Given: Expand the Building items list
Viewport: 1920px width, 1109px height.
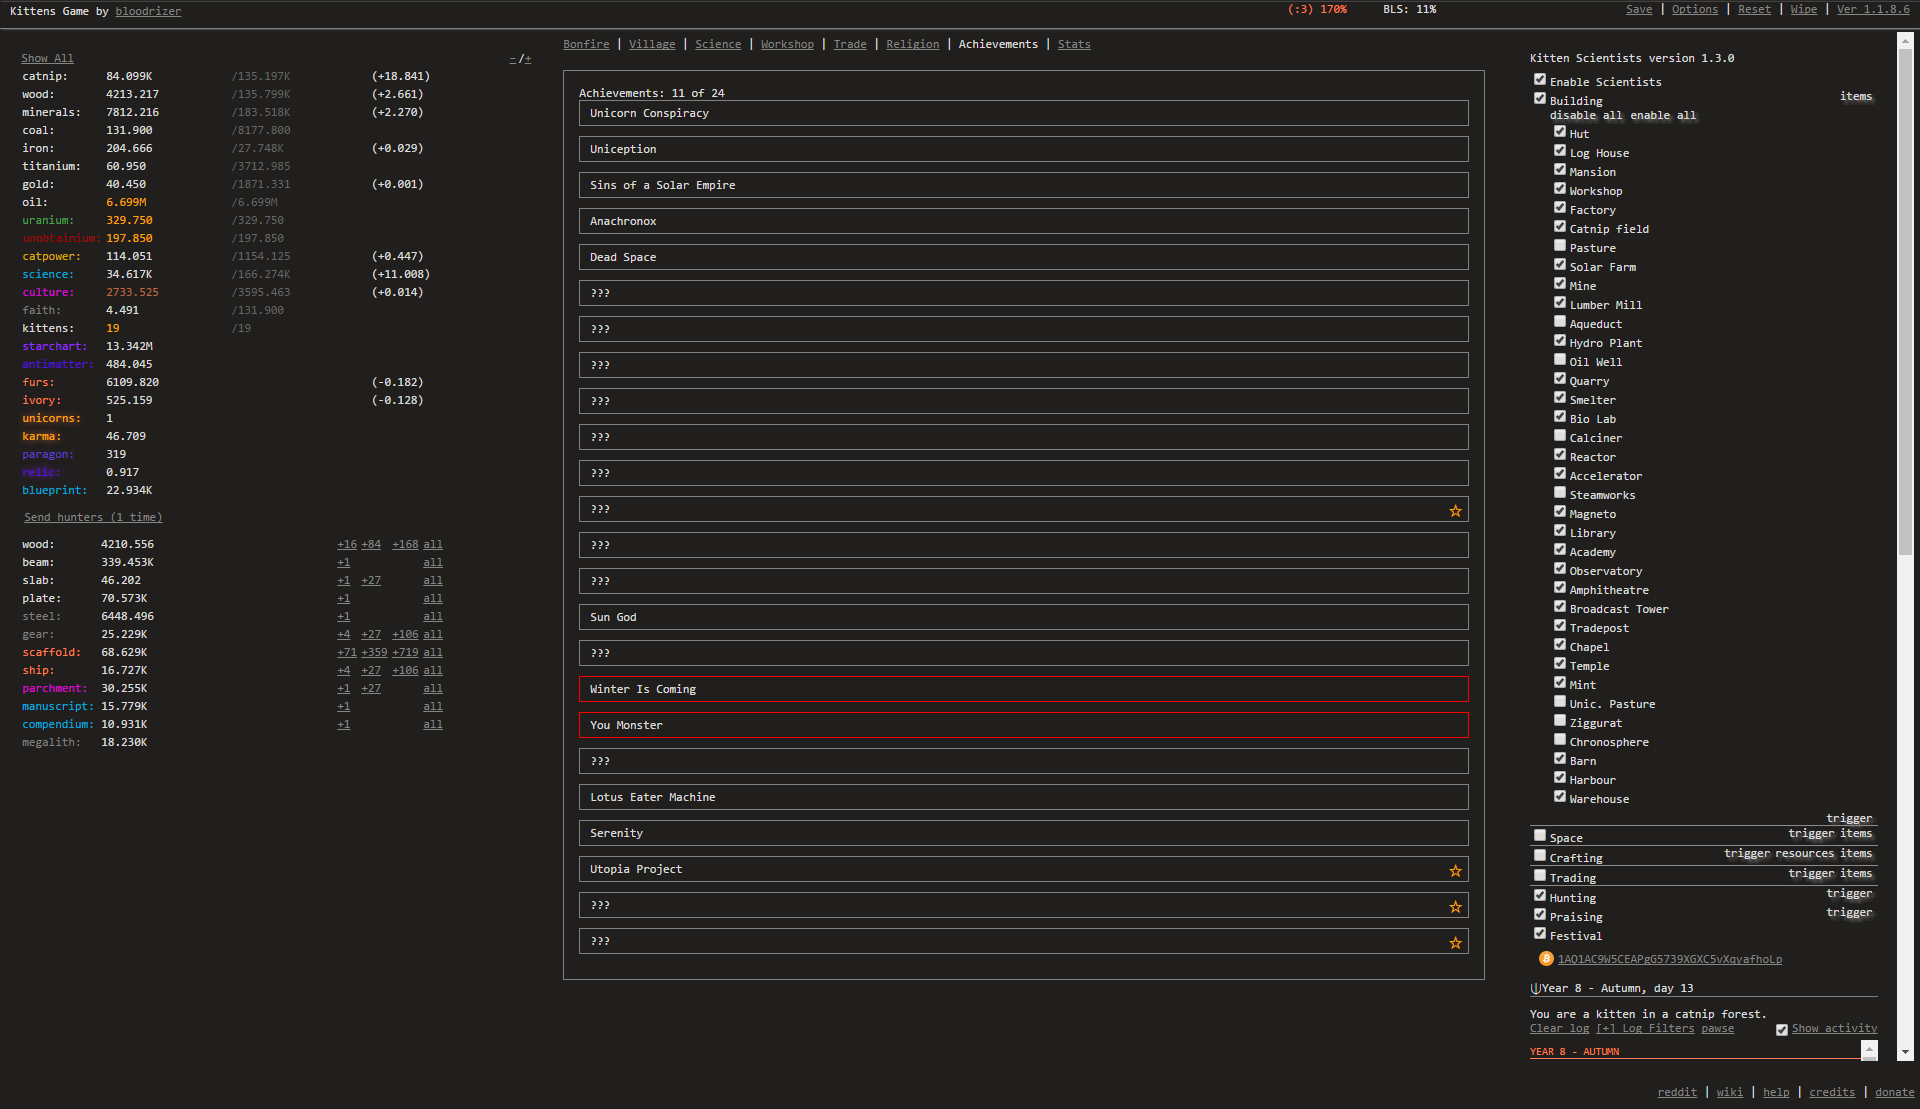Looking at the screenshot, I should pos(1855,97).
